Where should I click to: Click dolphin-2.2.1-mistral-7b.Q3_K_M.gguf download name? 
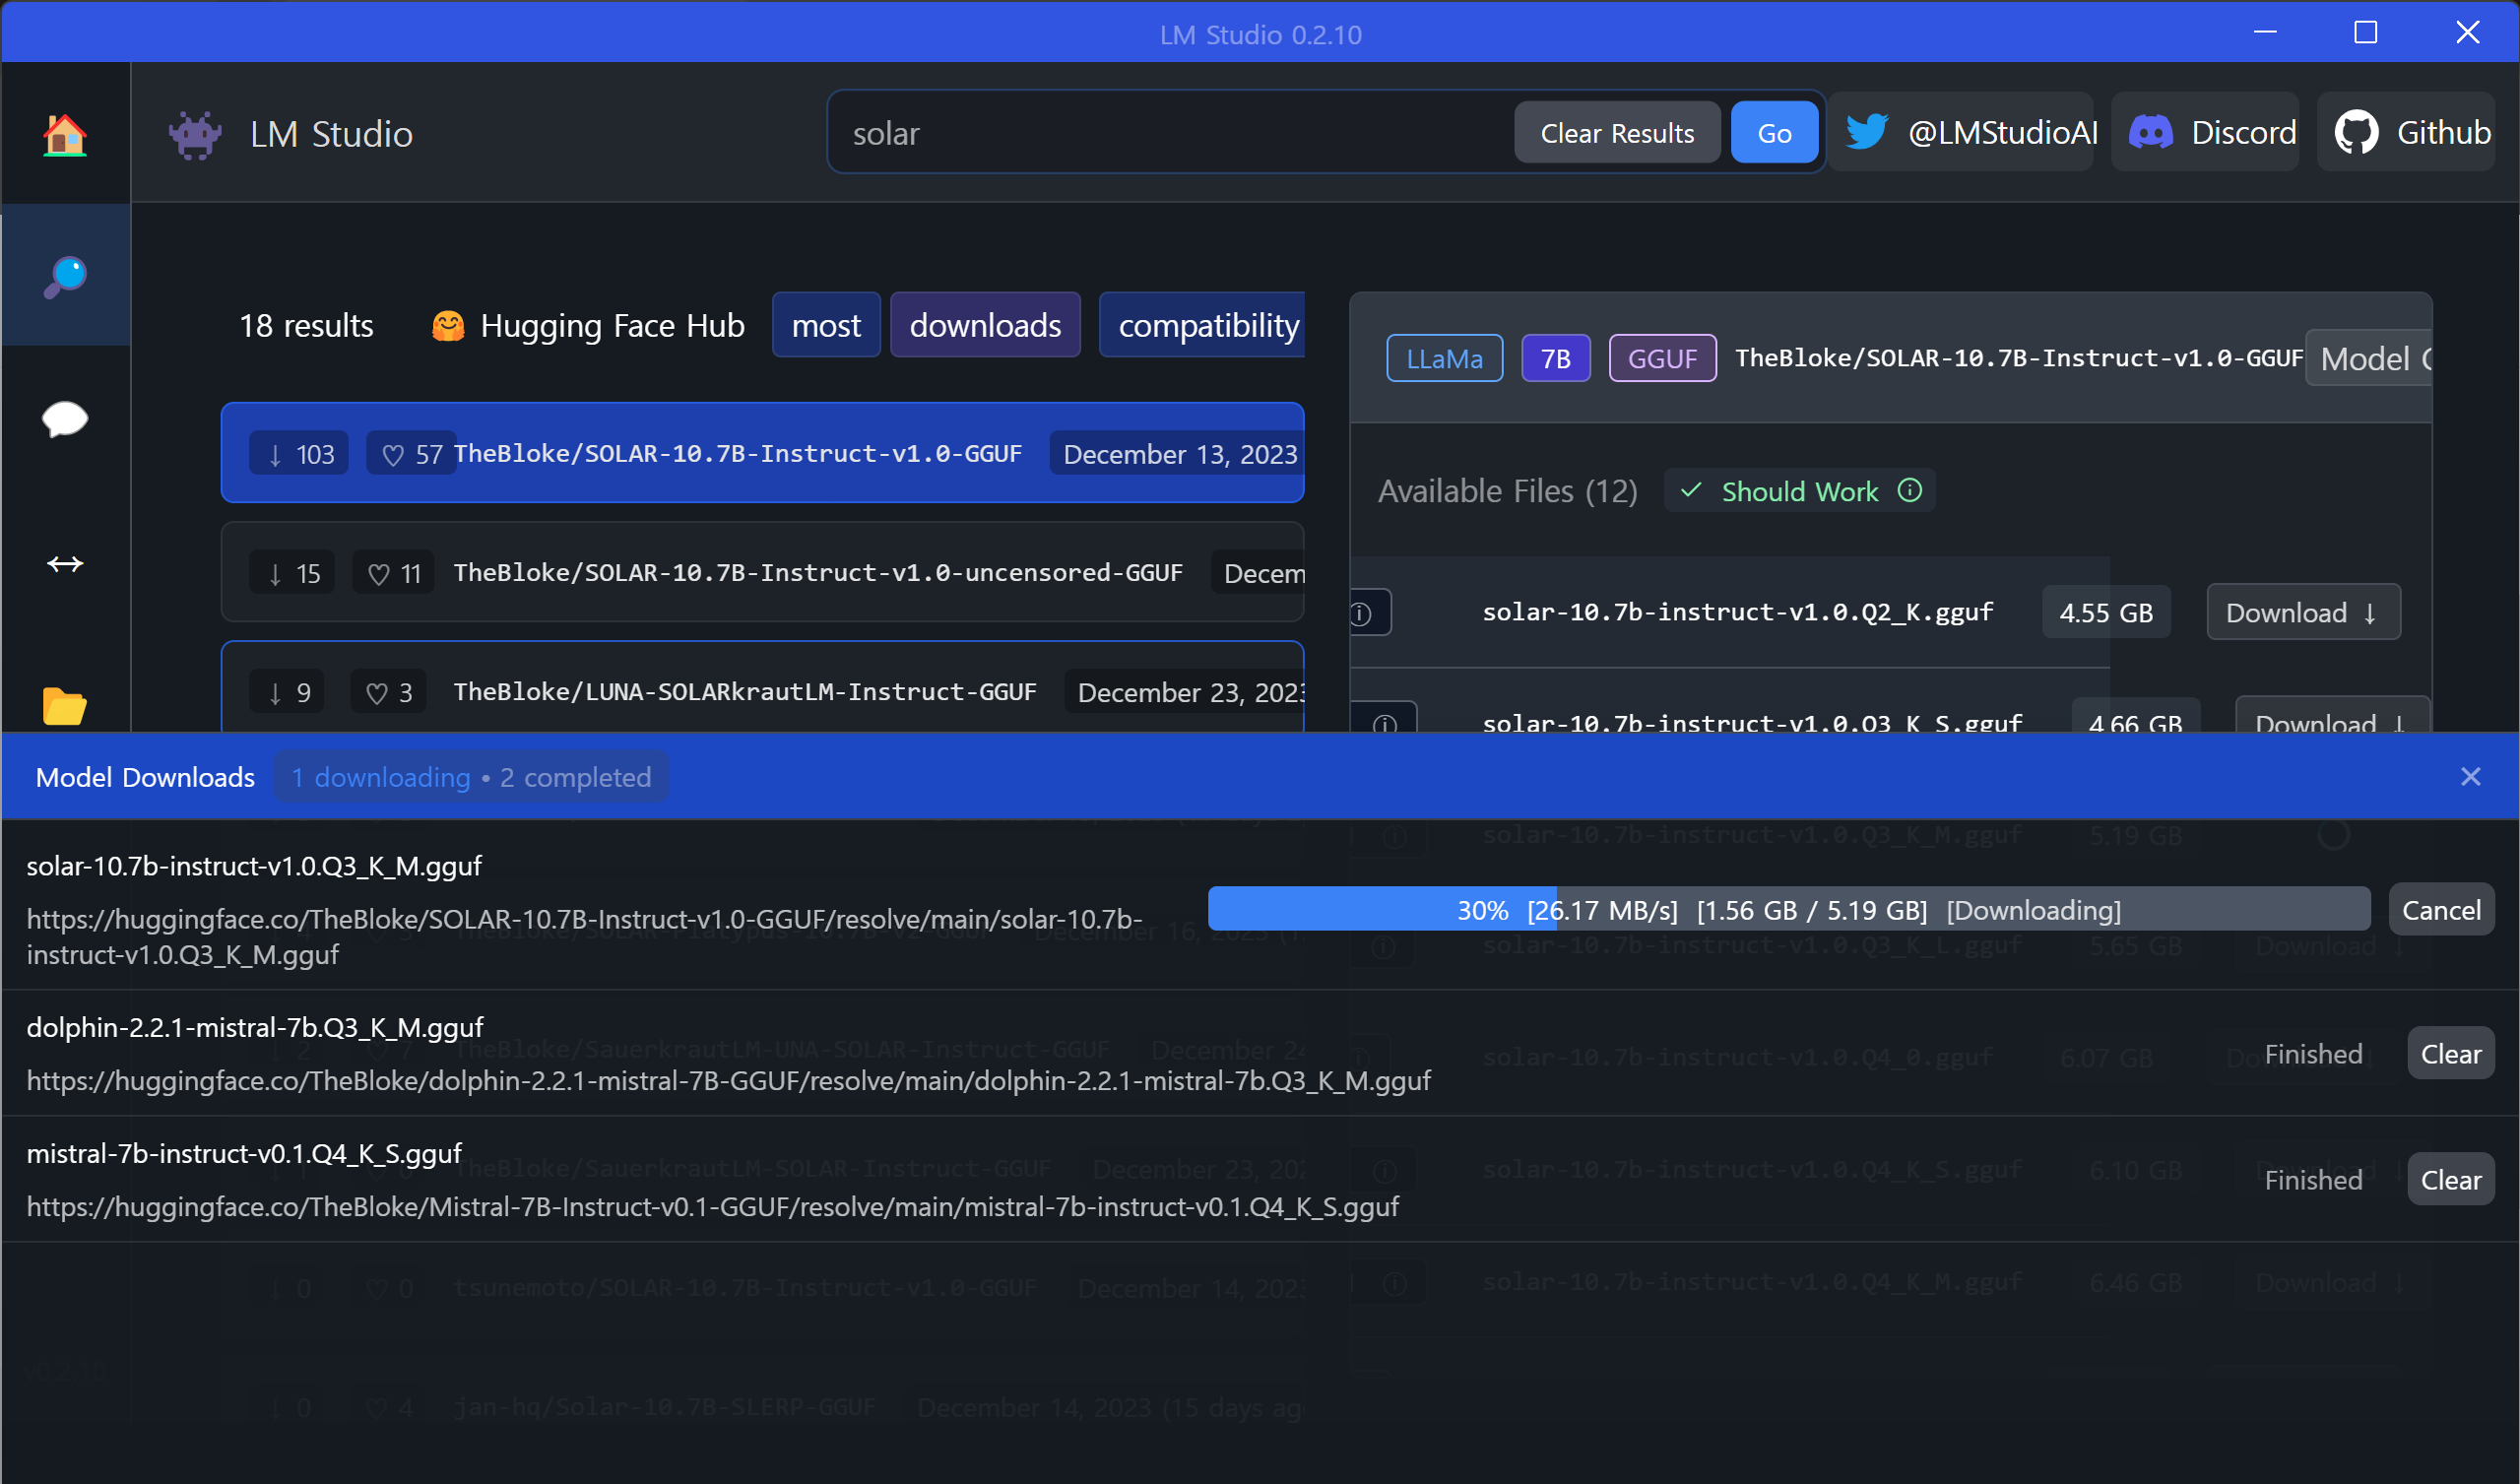[x=255, y=1027]
